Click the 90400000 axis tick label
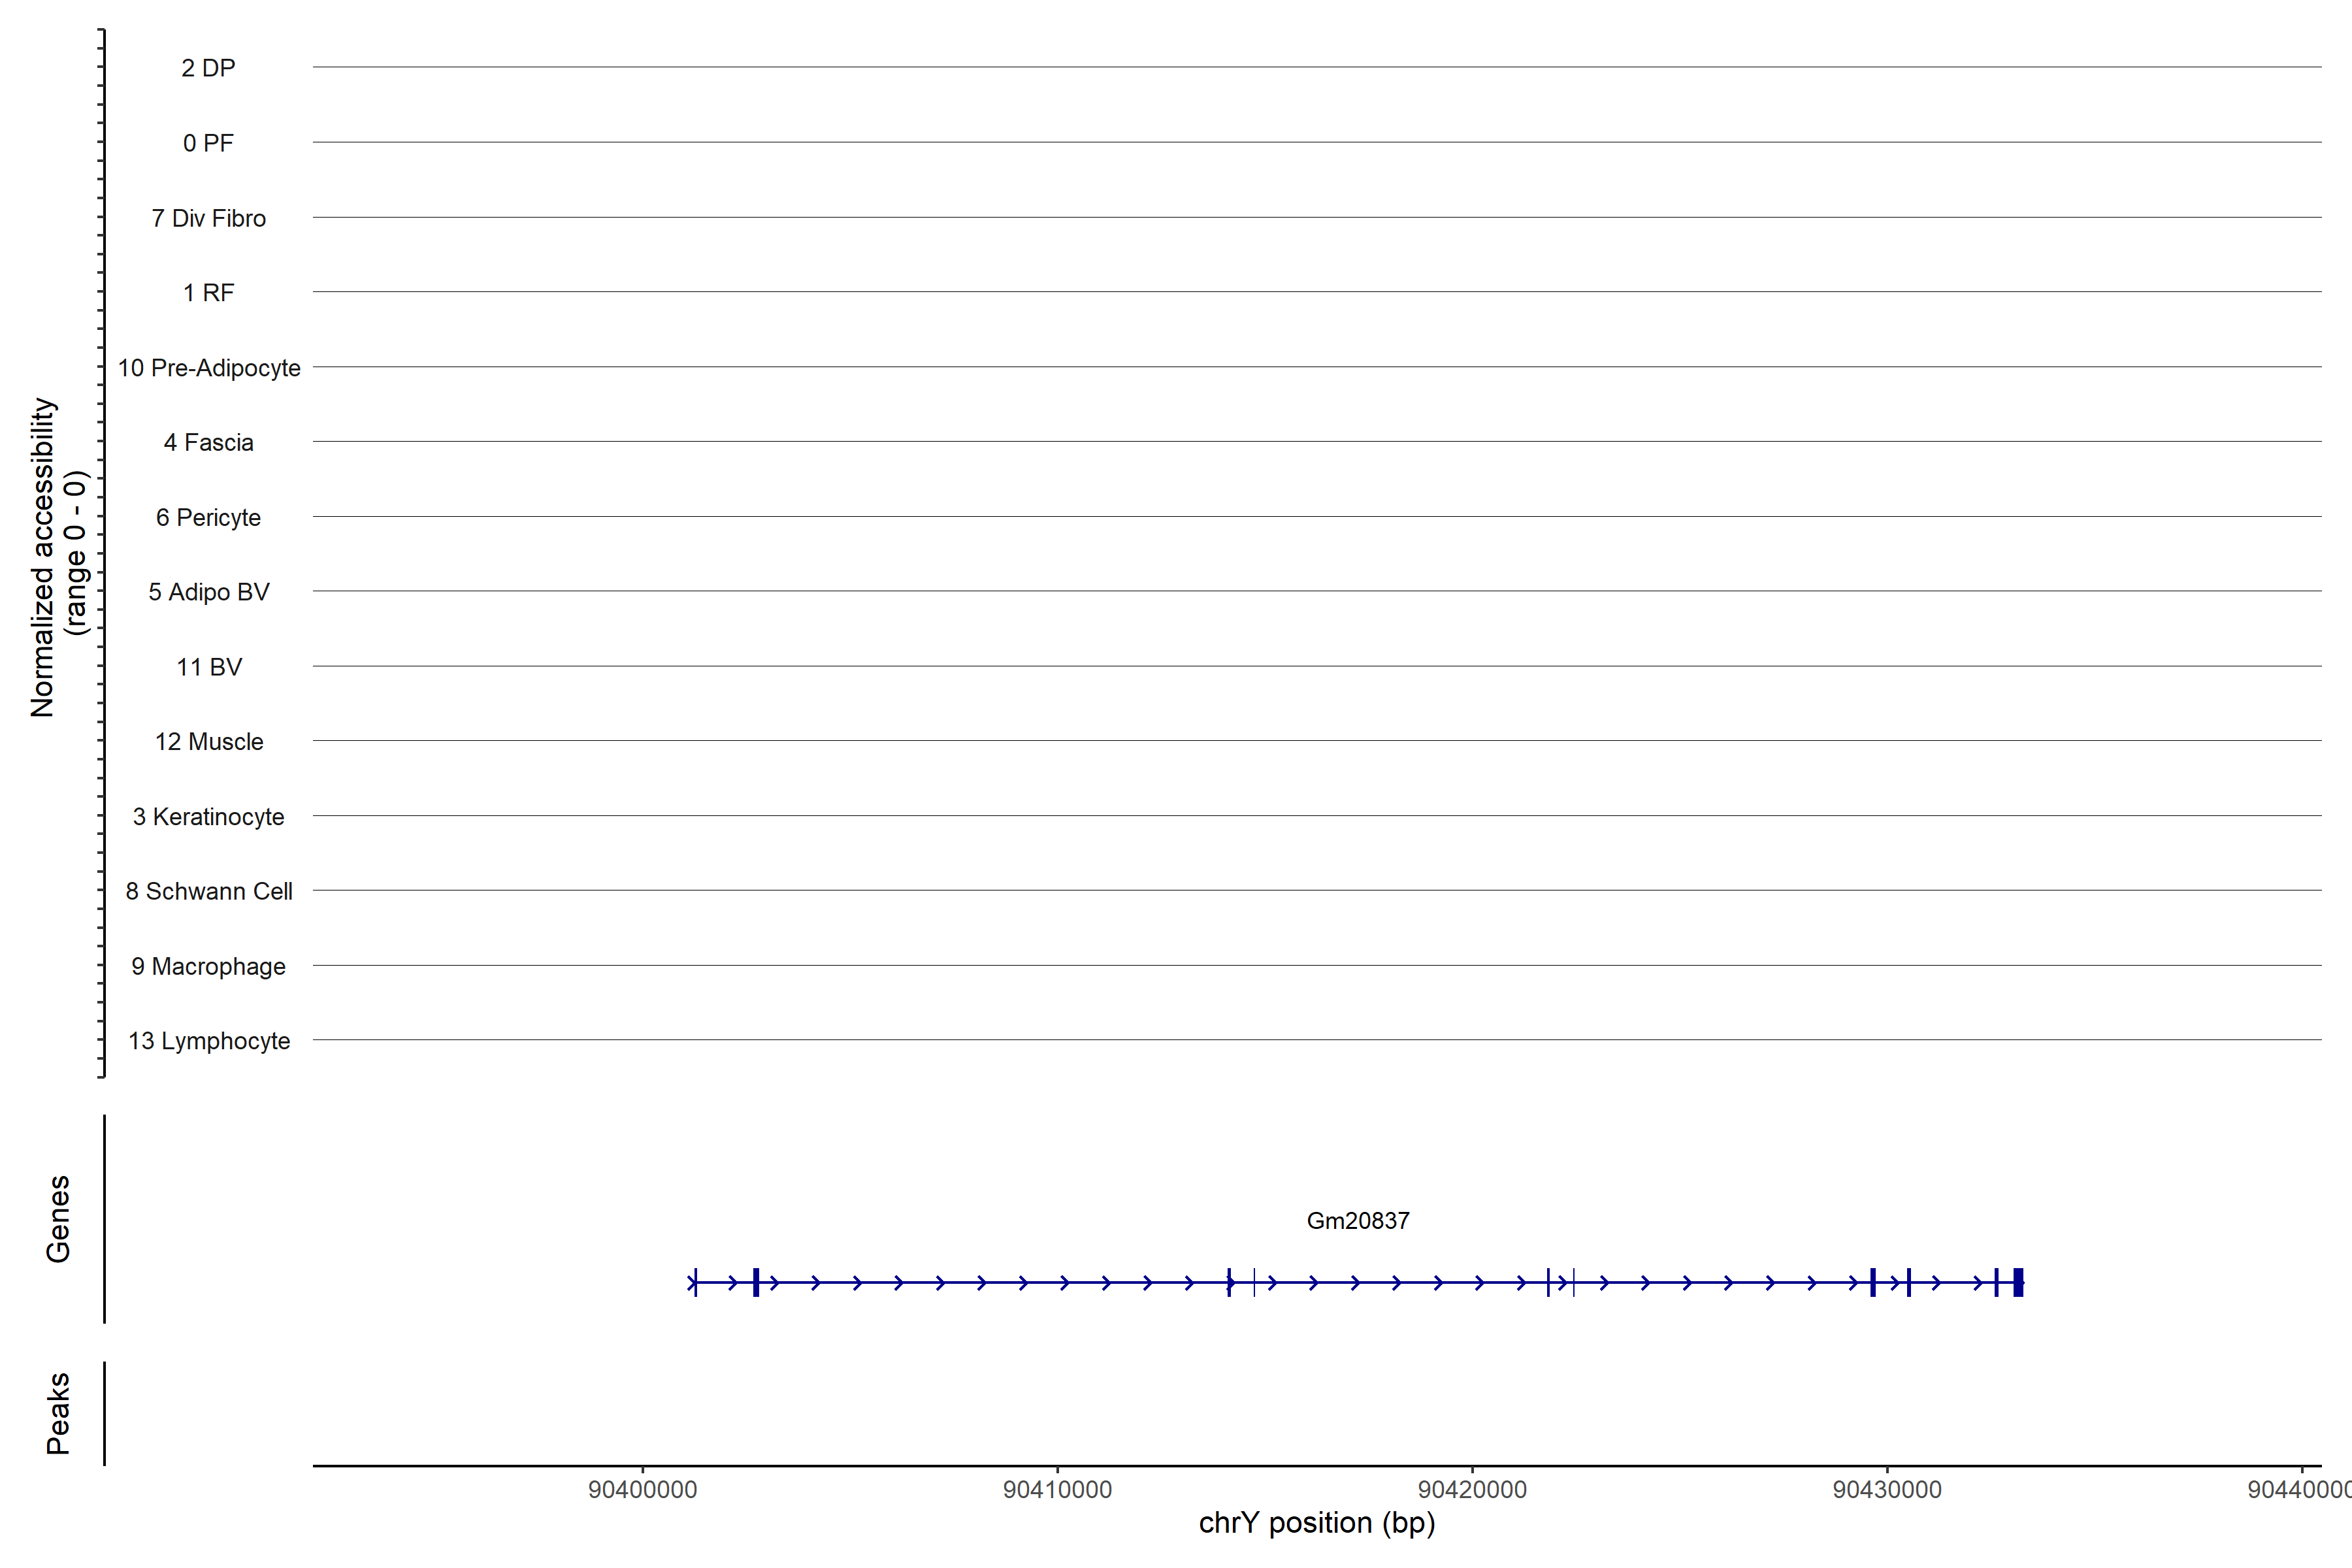Screen dimensions: 2352x1568 (642, 1489)
